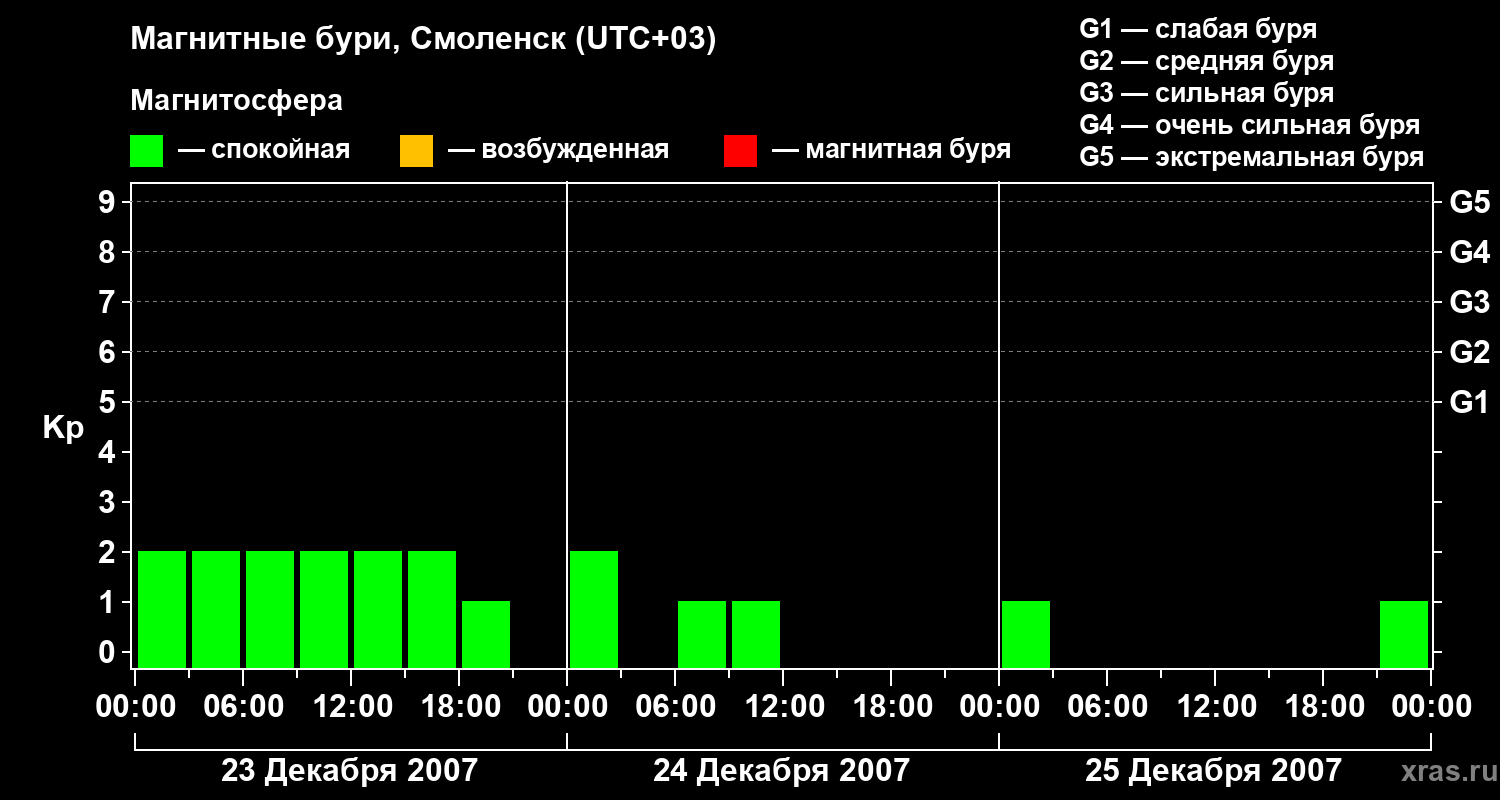Click the Kp 2 bar at 00:00 on 24 Декабря

(x=594, y=609)
